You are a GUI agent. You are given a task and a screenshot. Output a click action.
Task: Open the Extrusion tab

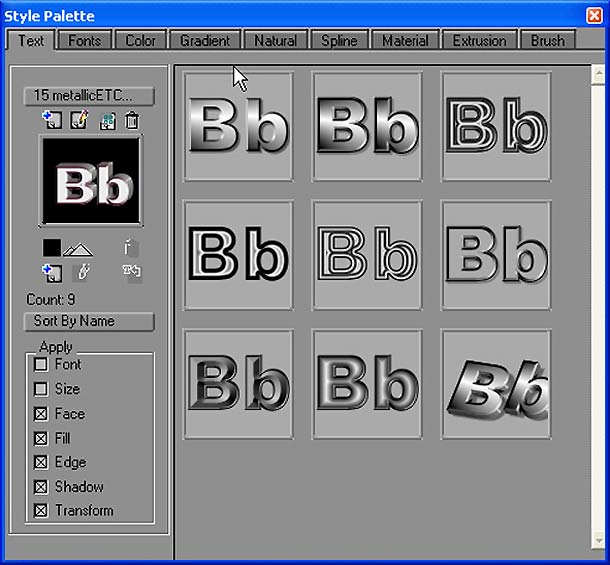click(480, 41)
